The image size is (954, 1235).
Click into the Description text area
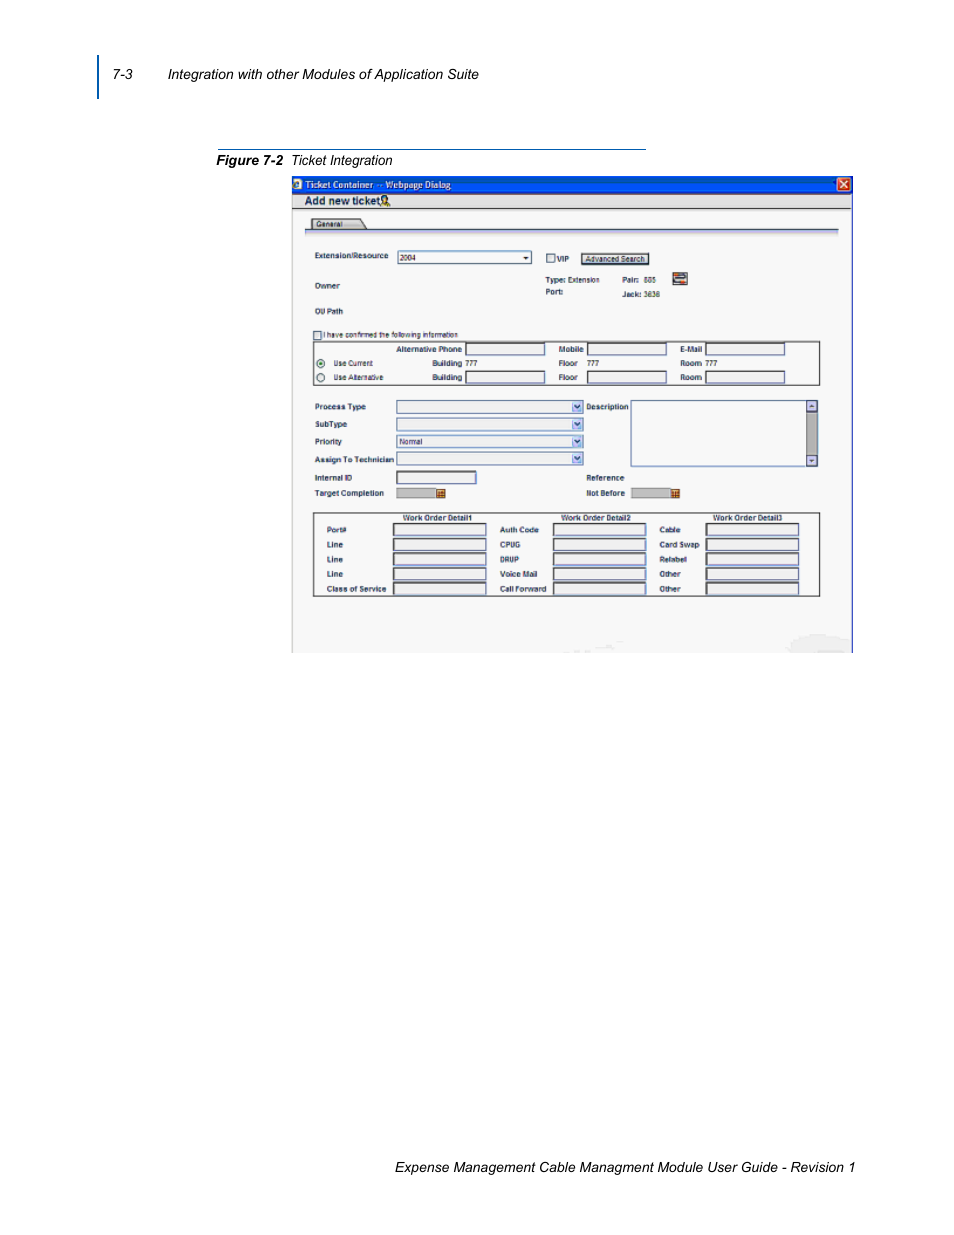[x=718, y=434]
